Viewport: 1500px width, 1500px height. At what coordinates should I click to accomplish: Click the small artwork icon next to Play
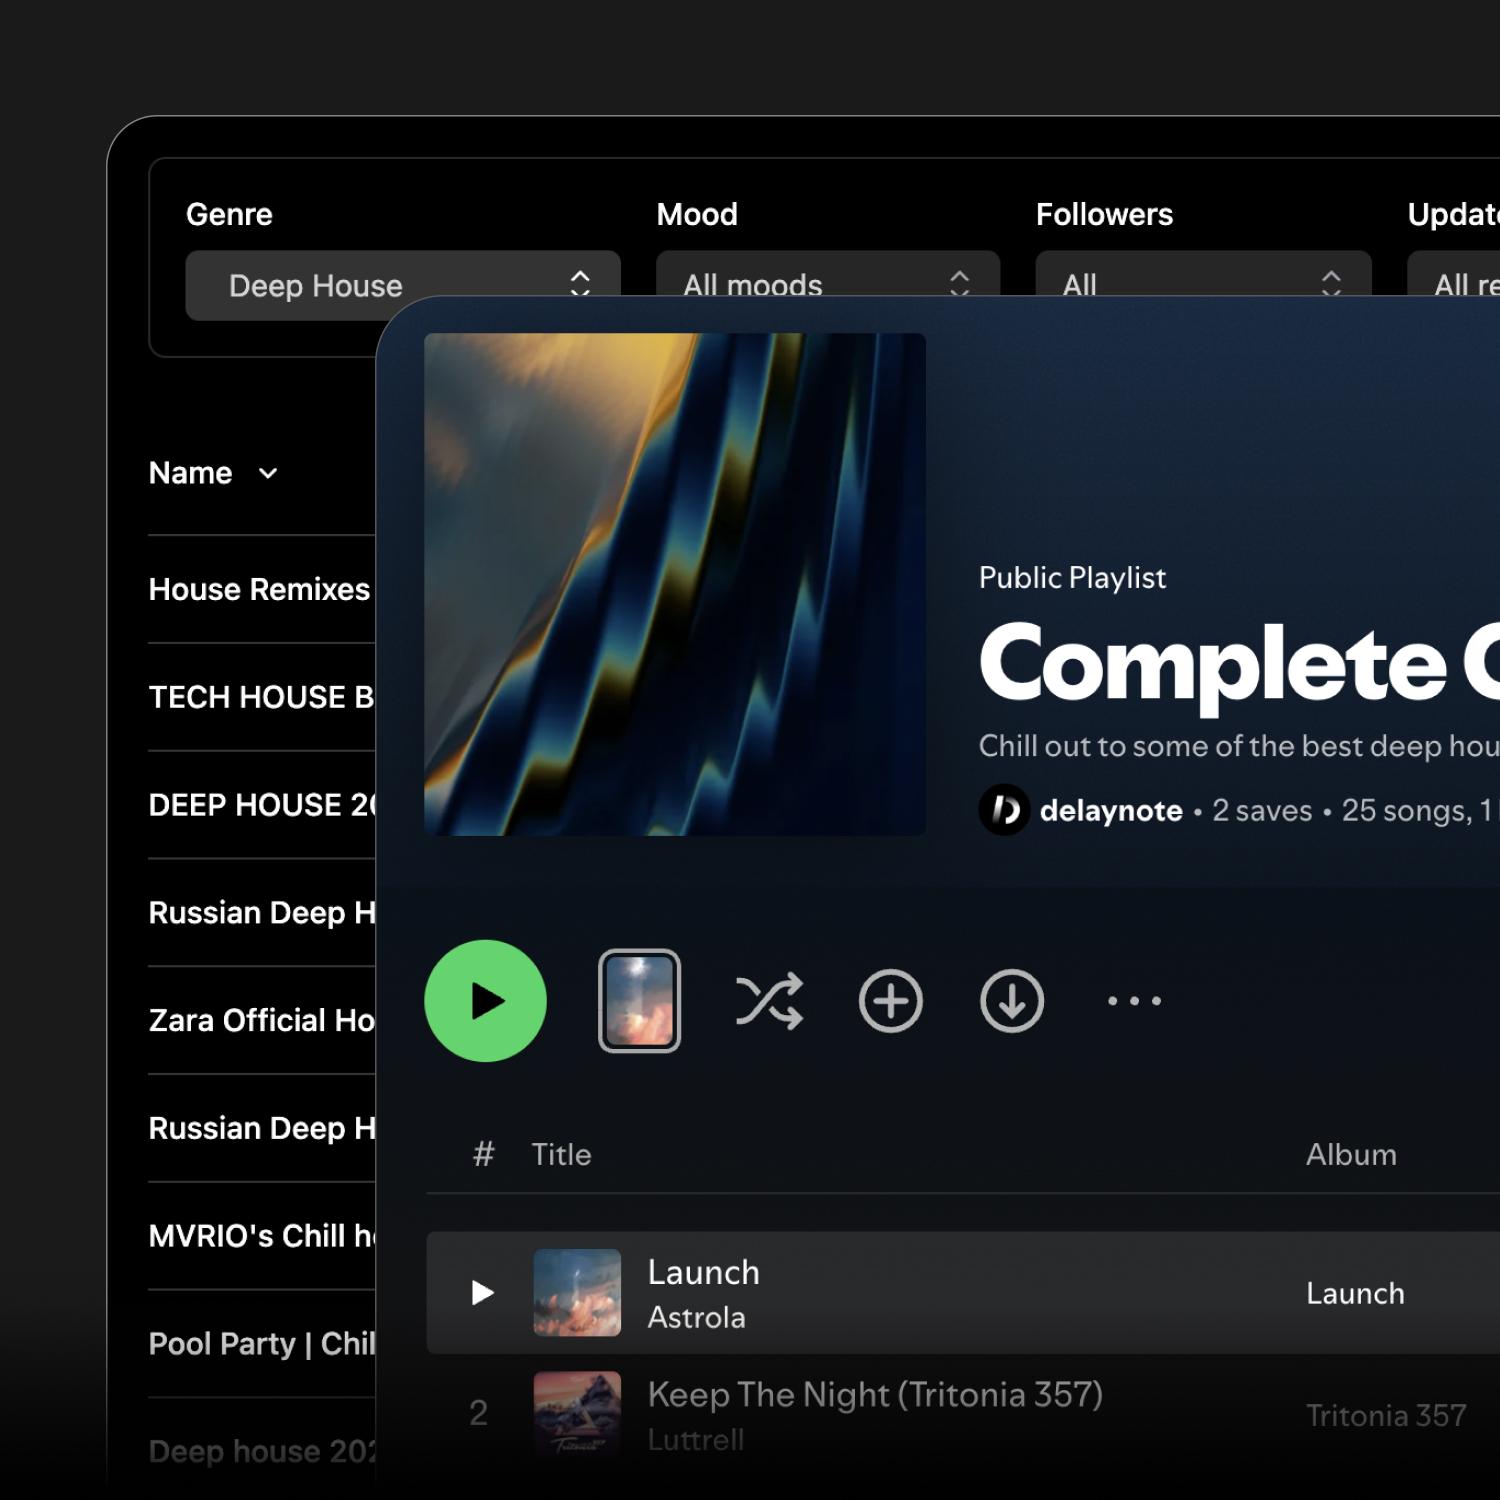[639, 1000]
